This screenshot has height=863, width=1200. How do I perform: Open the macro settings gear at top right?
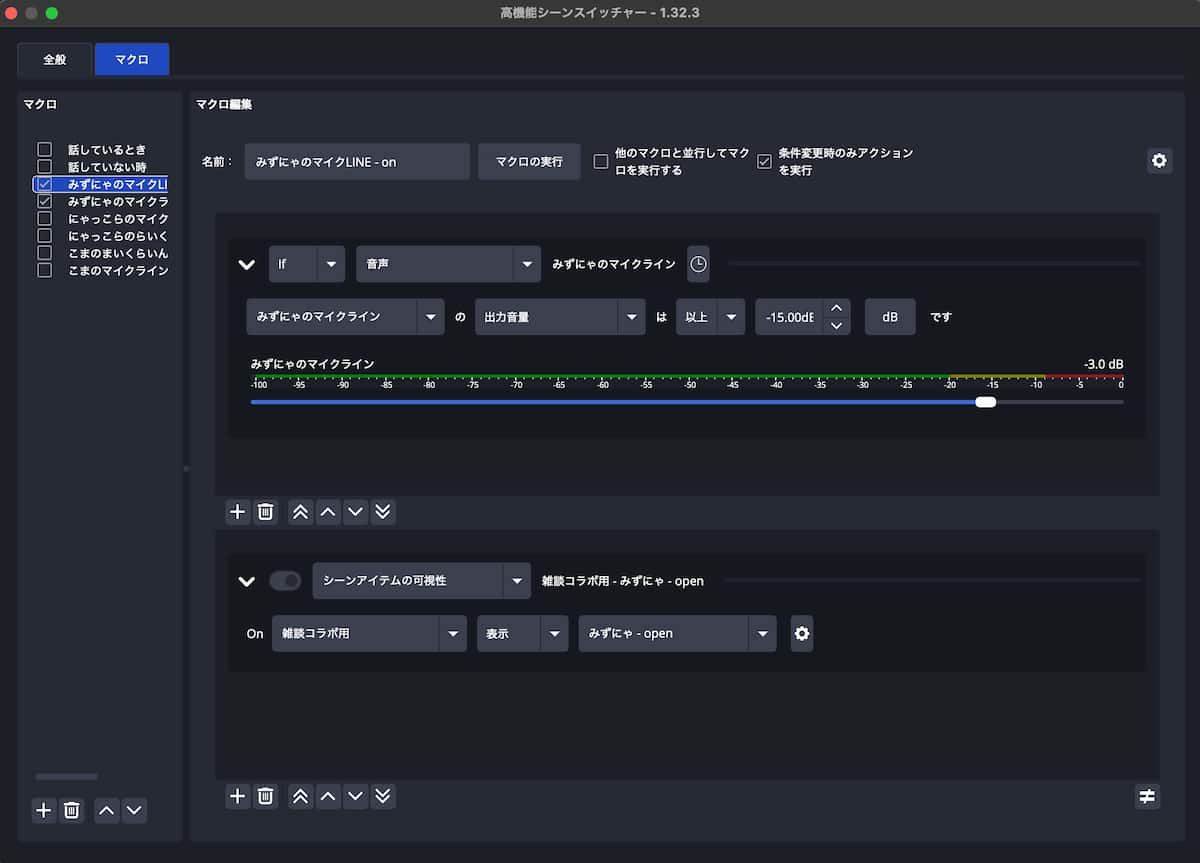point(1159,160)
